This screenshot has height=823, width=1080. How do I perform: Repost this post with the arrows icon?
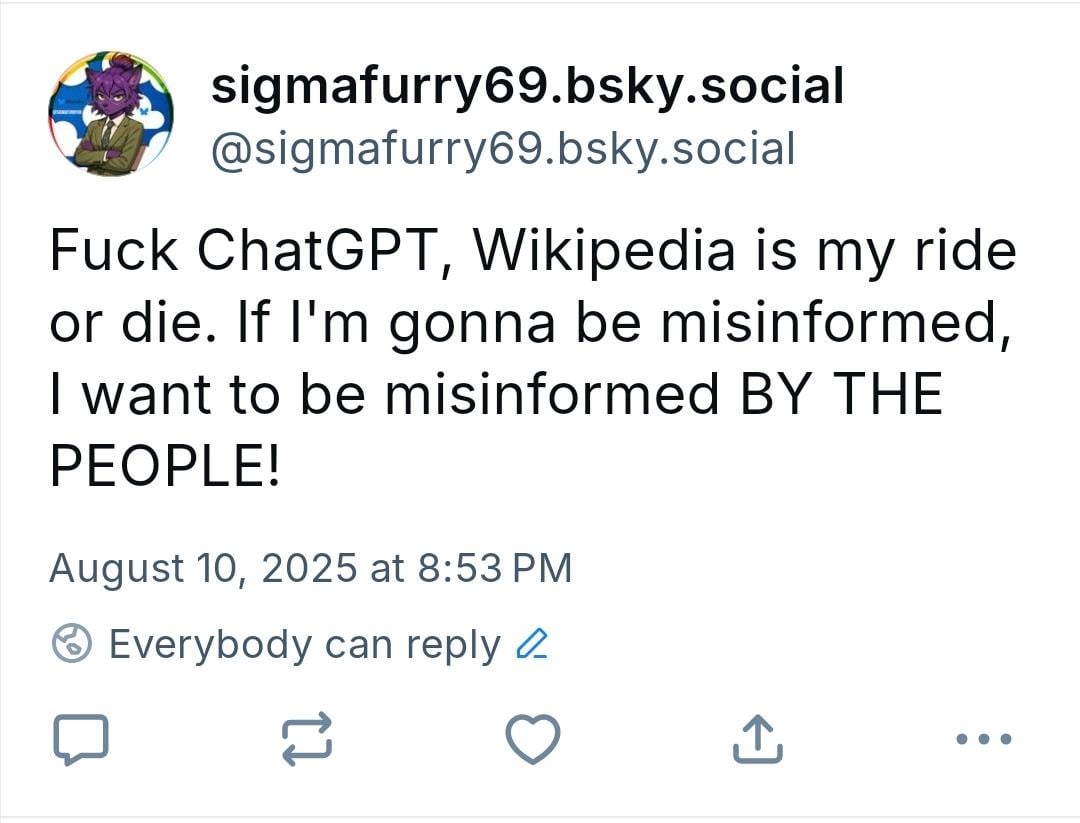(307, 739)
